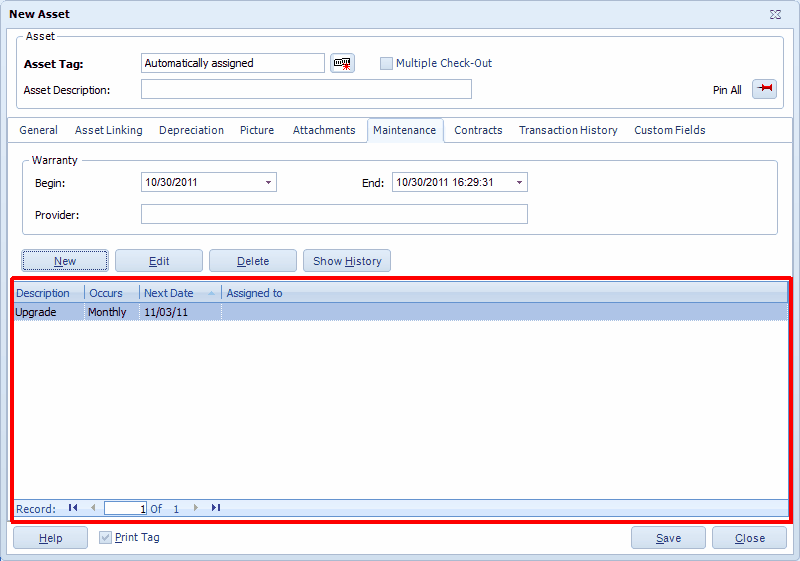This screenshot has width=800, height=561.
Task: Switch to the Custom Fields tab
Action: (670, 130)
